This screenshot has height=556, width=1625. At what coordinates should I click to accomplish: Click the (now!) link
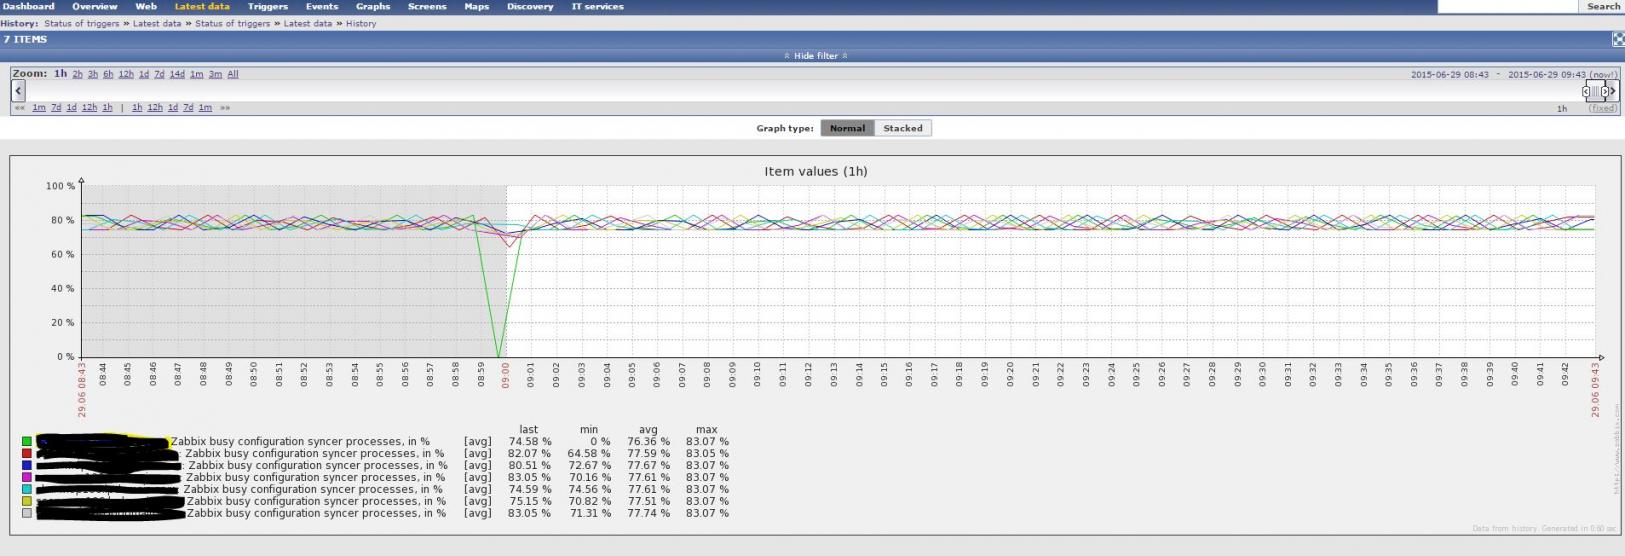1603,75
